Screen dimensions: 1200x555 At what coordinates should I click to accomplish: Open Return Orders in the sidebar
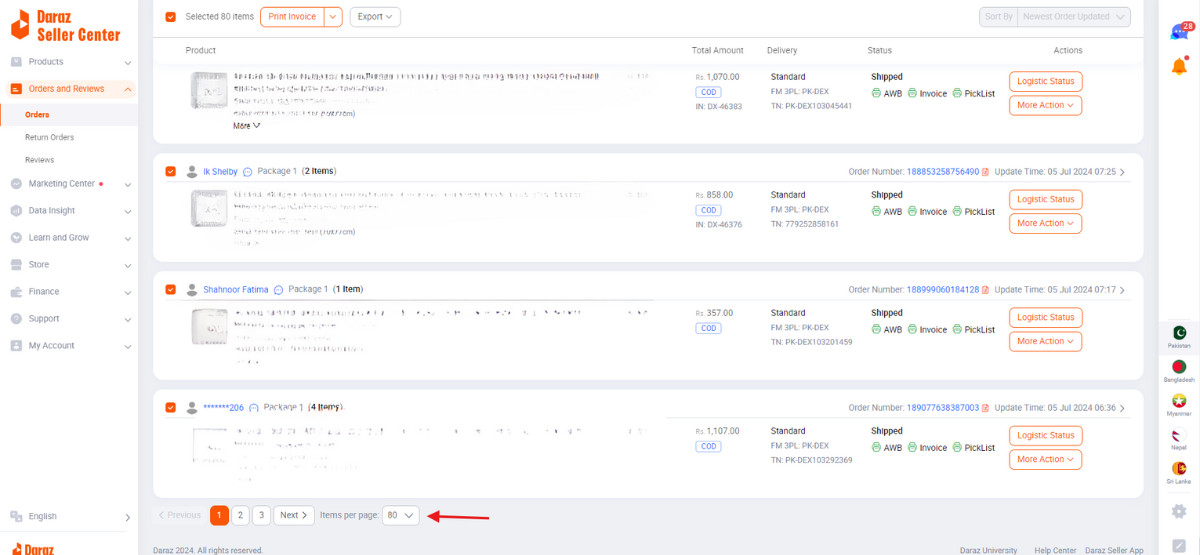[50, 137]
